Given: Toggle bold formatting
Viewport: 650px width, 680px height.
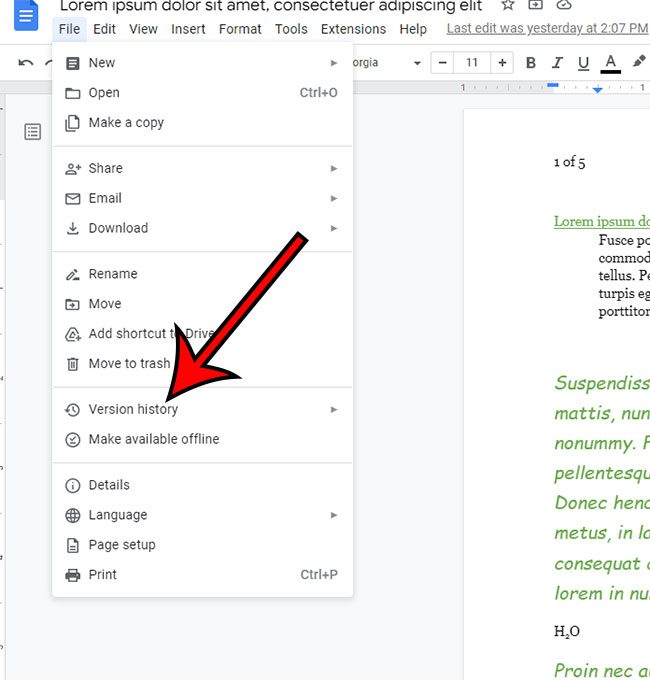Looking at the screenshot, I should pos(531,63).
